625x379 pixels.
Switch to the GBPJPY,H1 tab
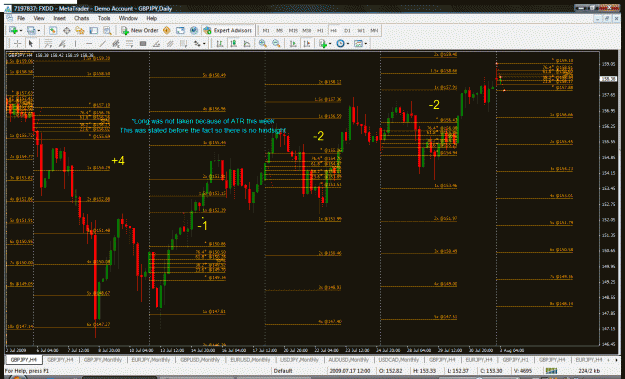pos(515,360)
